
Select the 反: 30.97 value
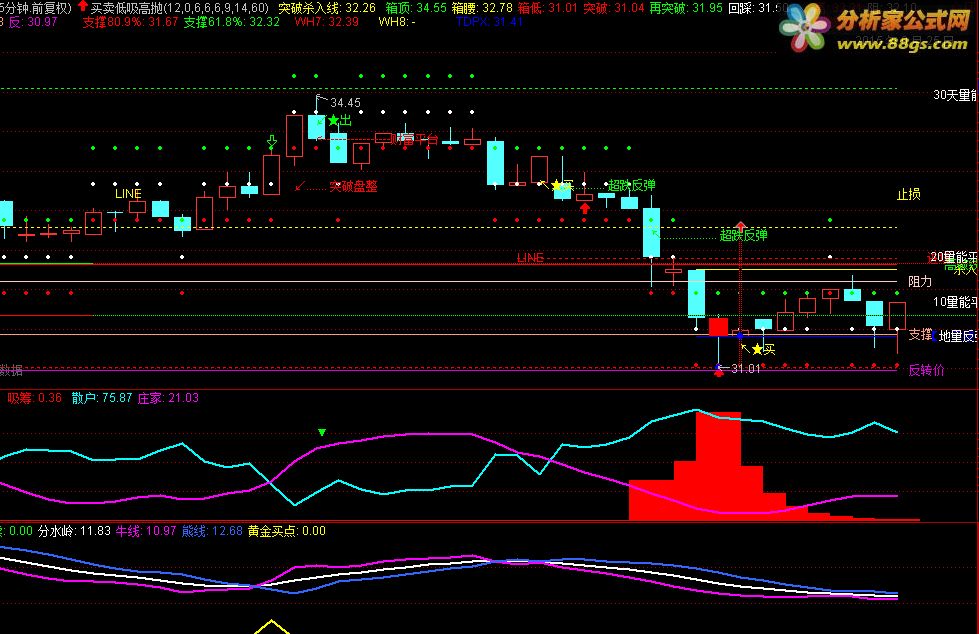point(33,22)
